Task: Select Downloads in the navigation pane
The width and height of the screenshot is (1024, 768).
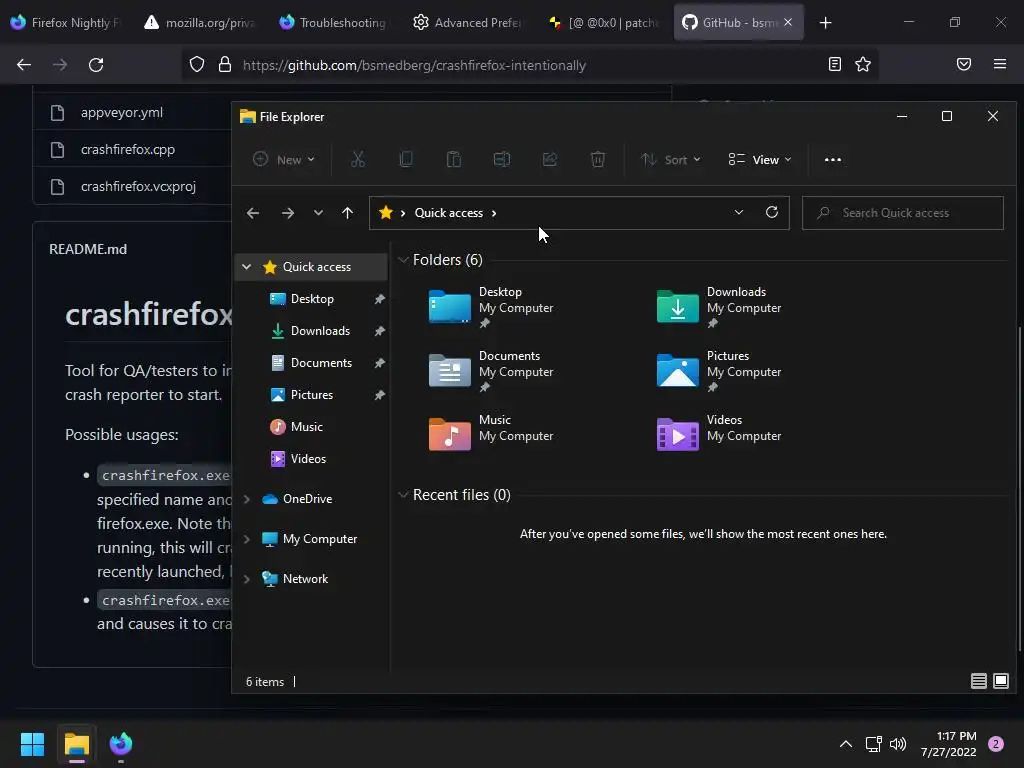Action: click(320, 330)
